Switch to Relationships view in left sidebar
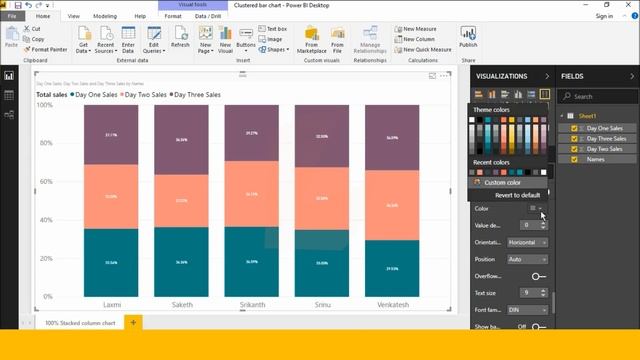 pos(9,115)
